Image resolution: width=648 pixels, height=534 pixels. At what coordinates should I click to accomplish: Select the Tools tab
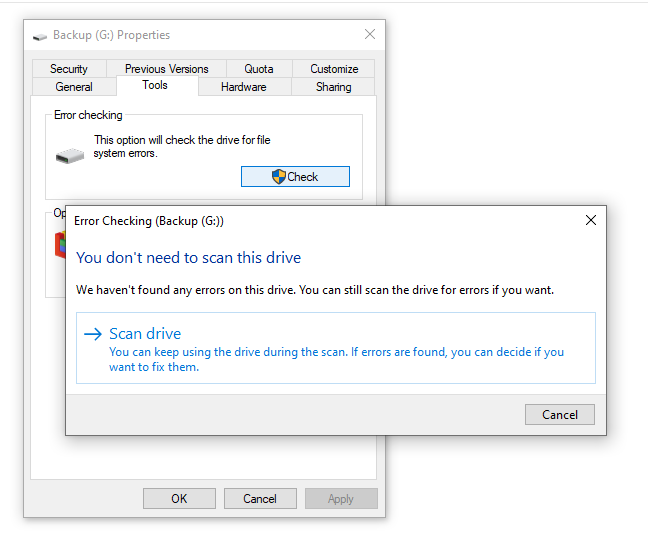(155, 85)
